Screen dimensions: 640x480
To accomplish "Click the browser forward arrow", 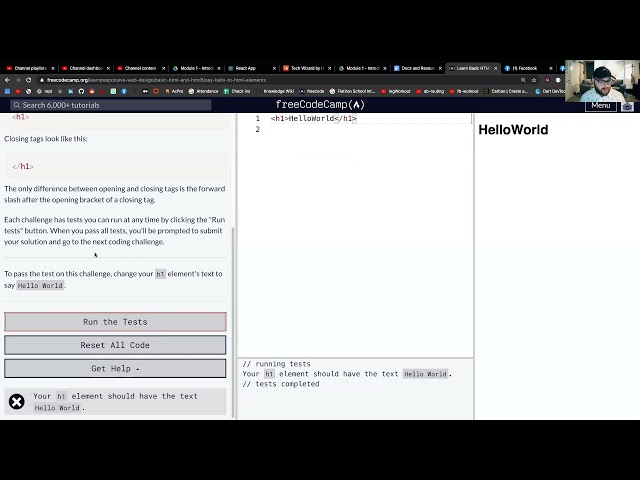I will (18, 80).
